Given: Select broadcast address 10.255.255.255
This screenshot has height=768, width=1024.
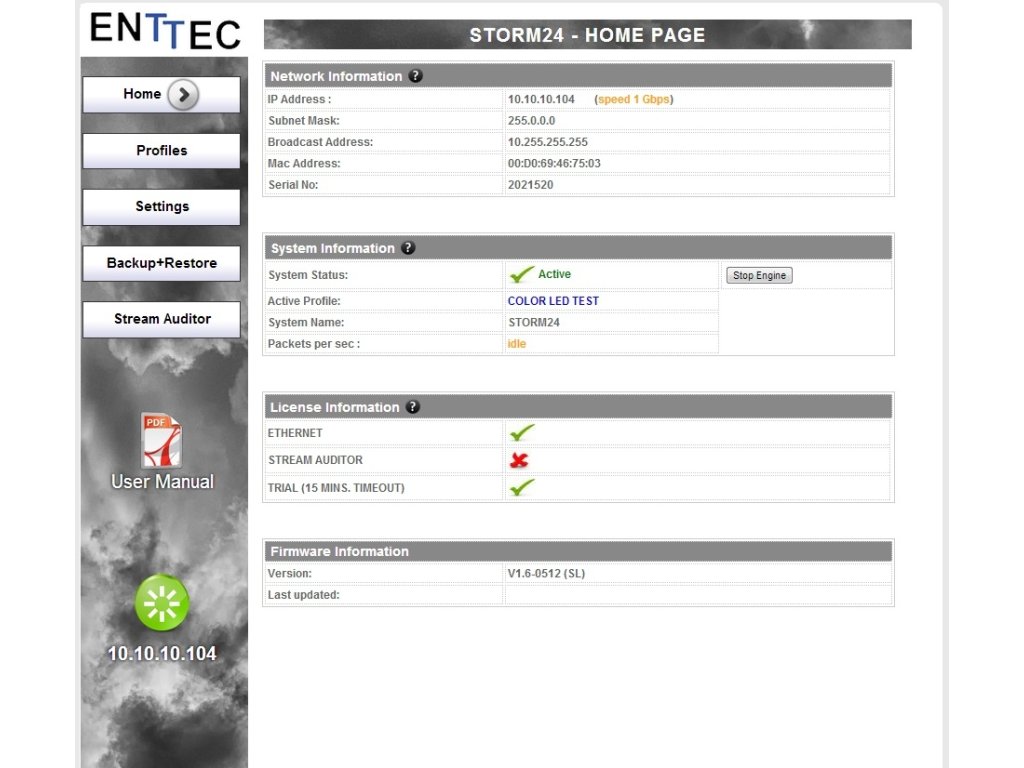Looking at the screenshot, I should pyautogui.click(x=547, y=142).
